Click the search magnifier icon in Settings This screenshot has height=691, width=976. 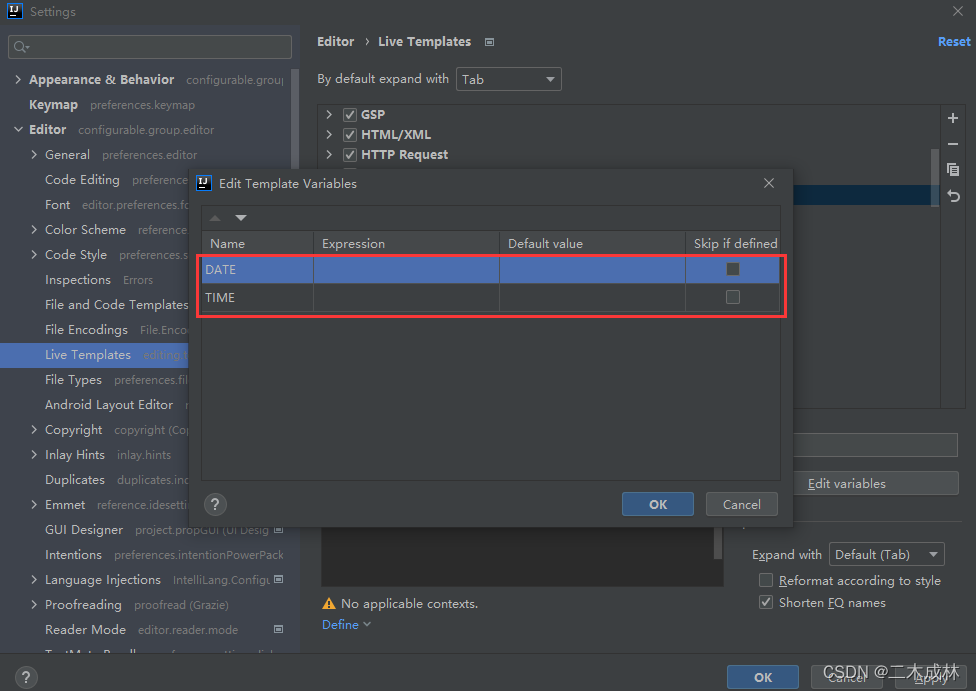click(x=21, y=47)
